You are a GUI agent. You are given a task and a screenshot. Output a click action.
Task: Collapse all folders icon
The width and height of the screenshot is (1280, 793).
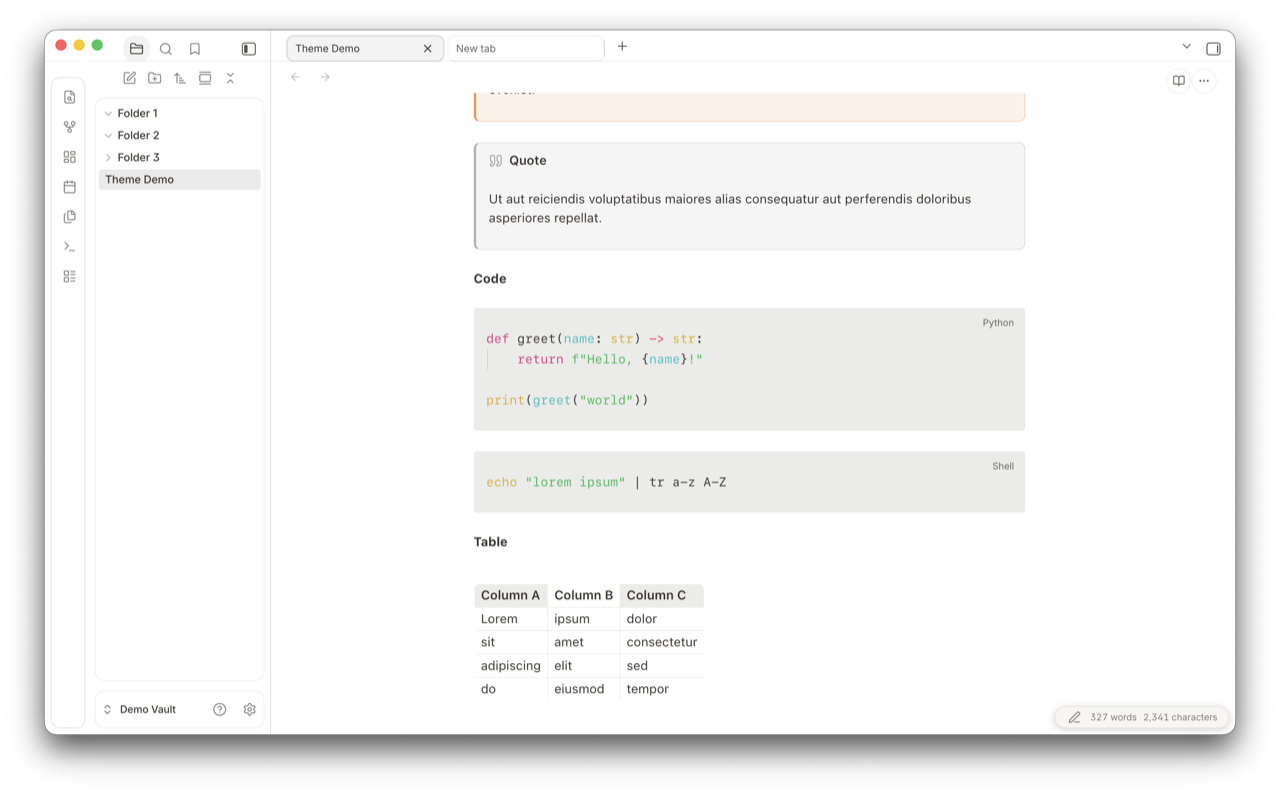[x=230, y=78]
